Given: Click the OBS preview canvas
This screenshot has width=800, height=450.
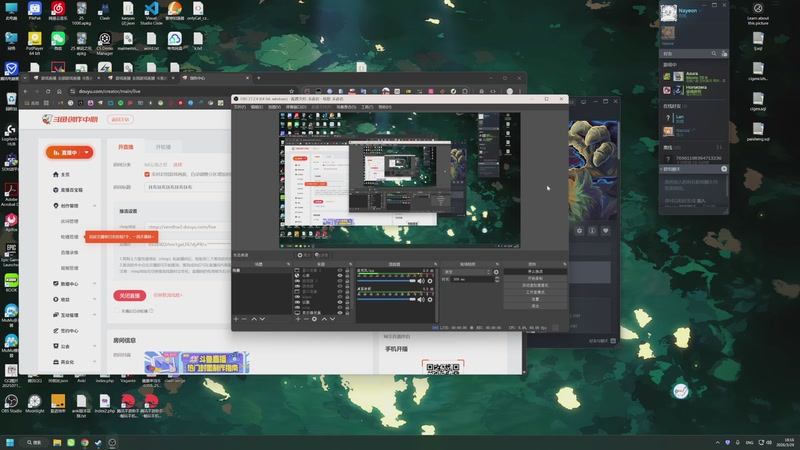Looking at the screenshot, I should 399,180.
